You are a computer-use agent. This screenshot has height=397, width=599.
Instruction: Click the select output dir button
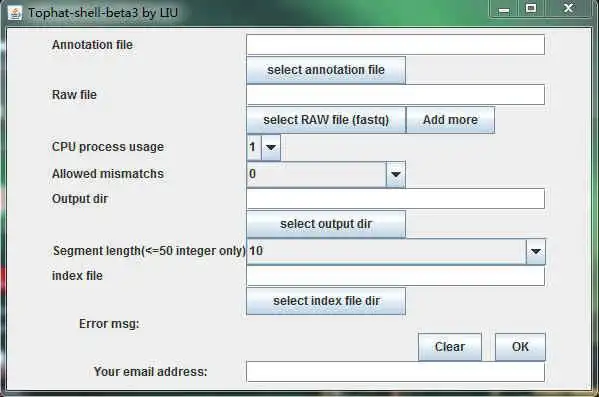coord(326,224)
